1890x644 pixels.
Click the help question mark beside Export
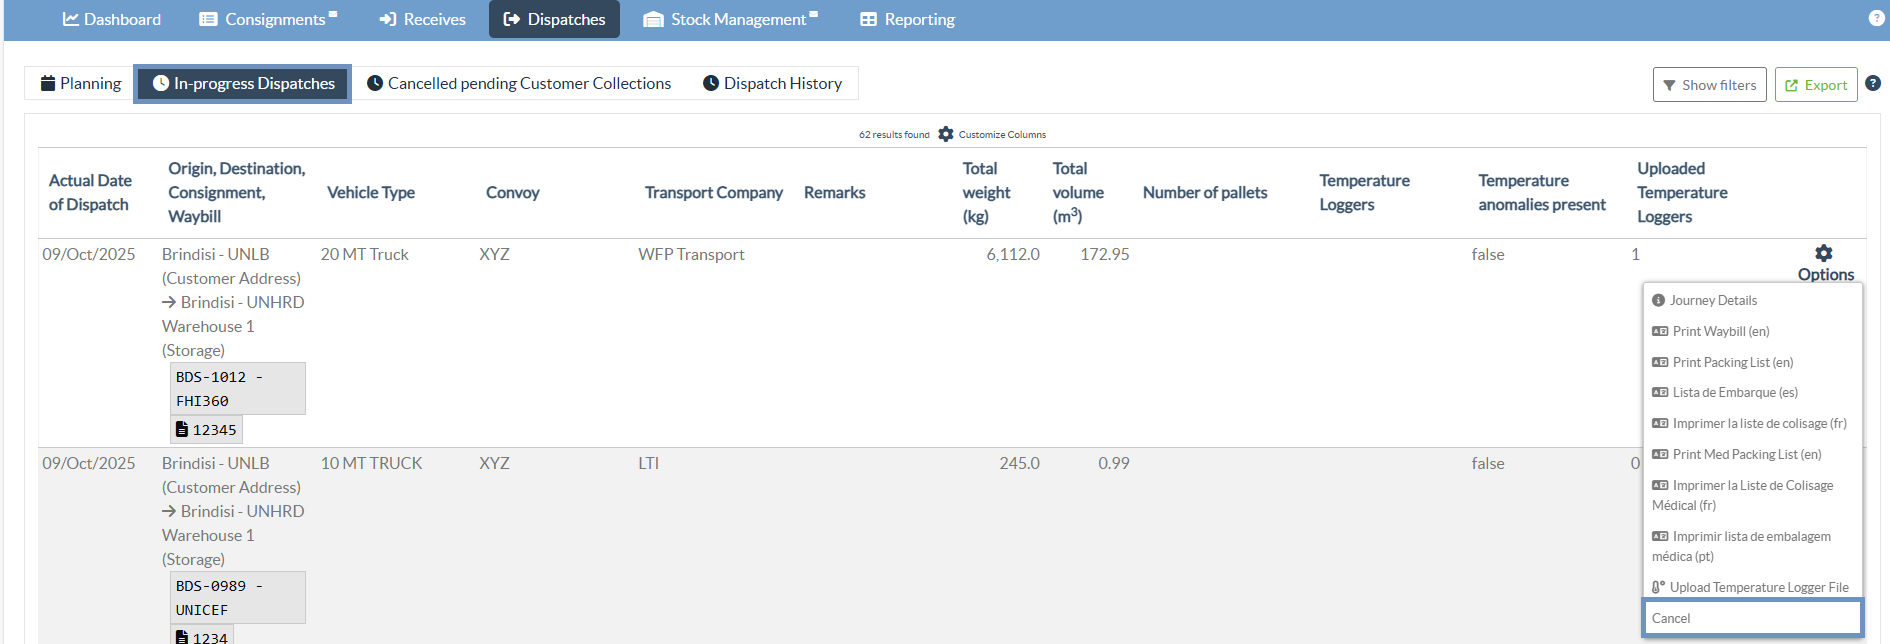1873,84
